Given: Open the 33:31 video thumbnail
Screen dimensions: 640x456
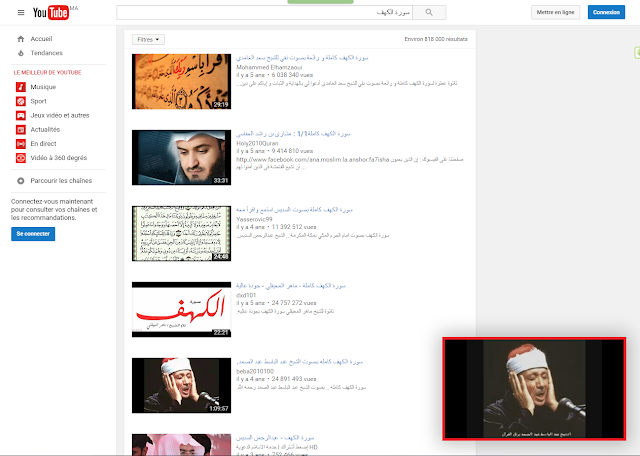Looking at the screenshot, I should click(x=182, y=158).
